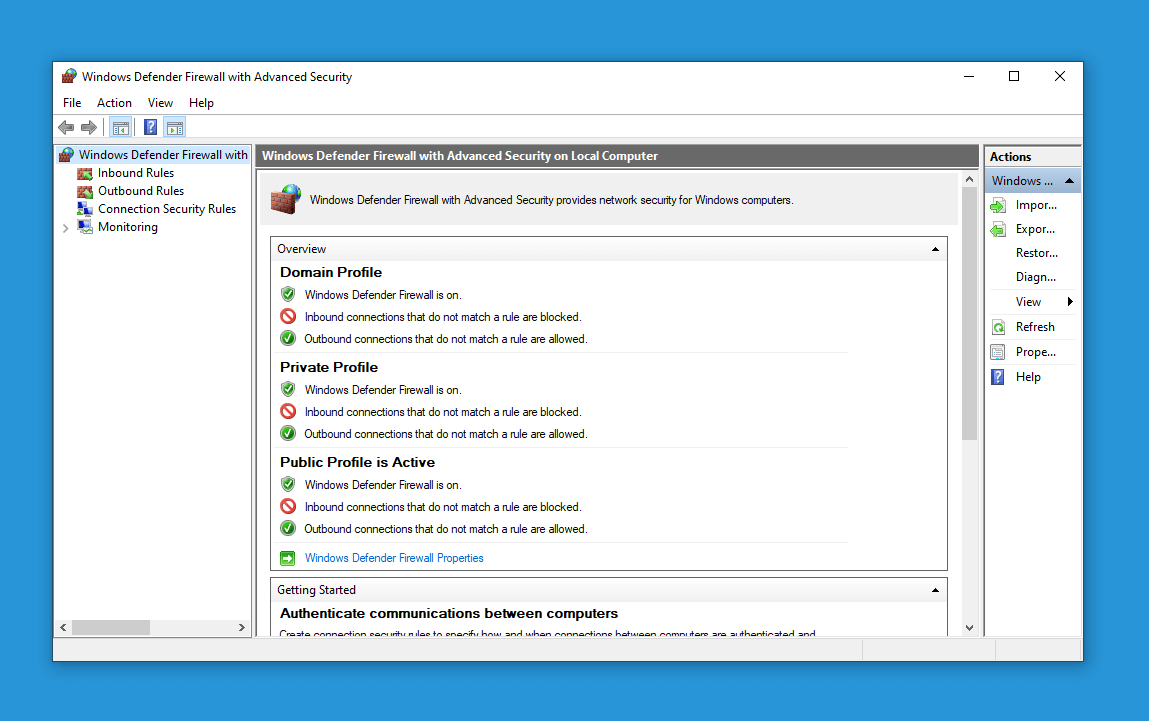1149x721 pixels.
Task: Expand the Monitoring tree node chevron
Action: [x=66, y=228]
